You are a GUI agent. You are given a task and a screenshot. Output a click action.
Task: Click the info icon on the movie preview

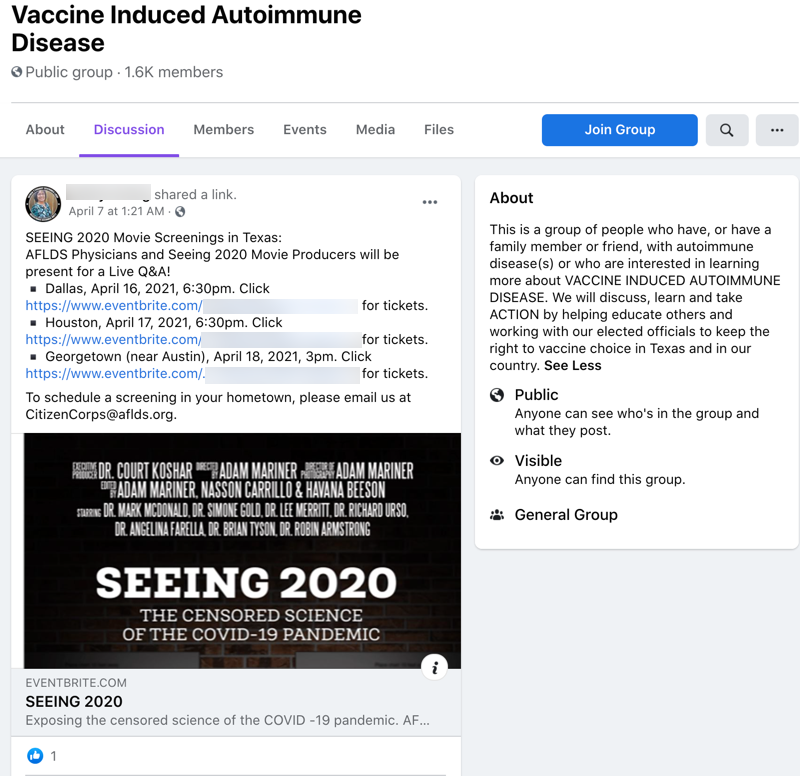pyautogui.click(x=434, y=667)
